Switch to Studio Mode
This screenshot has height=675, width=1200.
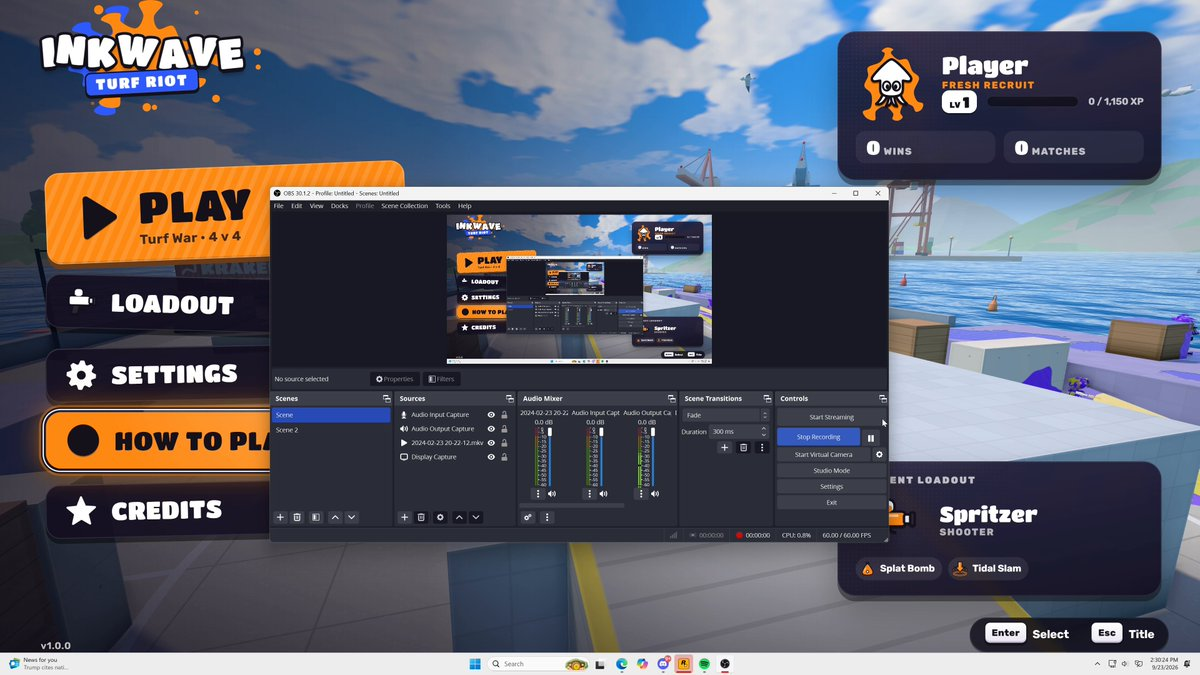[831, 470]
